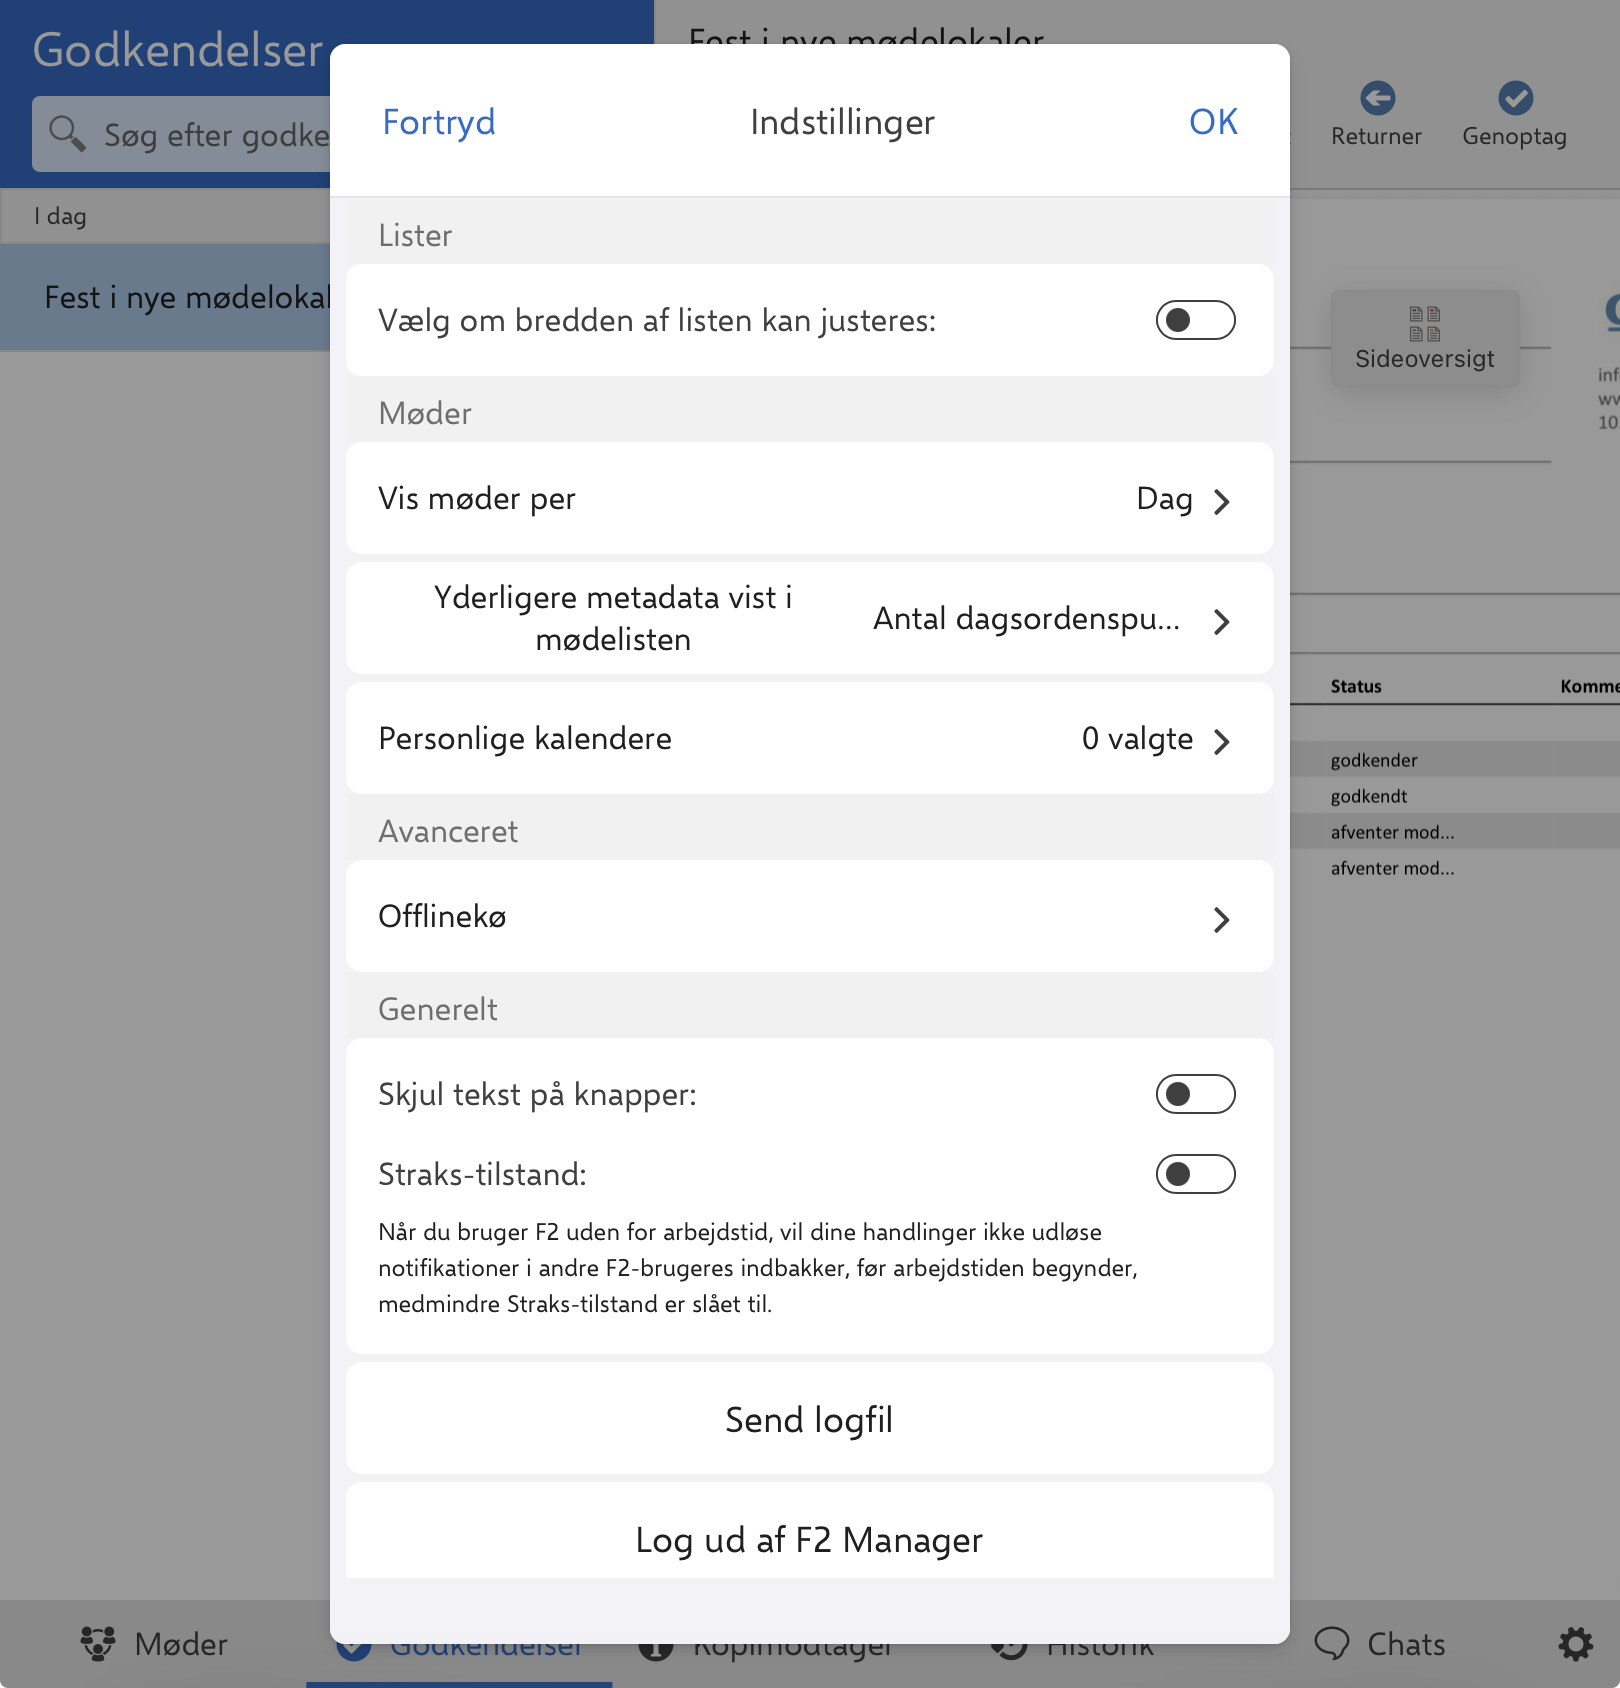Switch to the Chats tab

[x=1379, y=1644]
